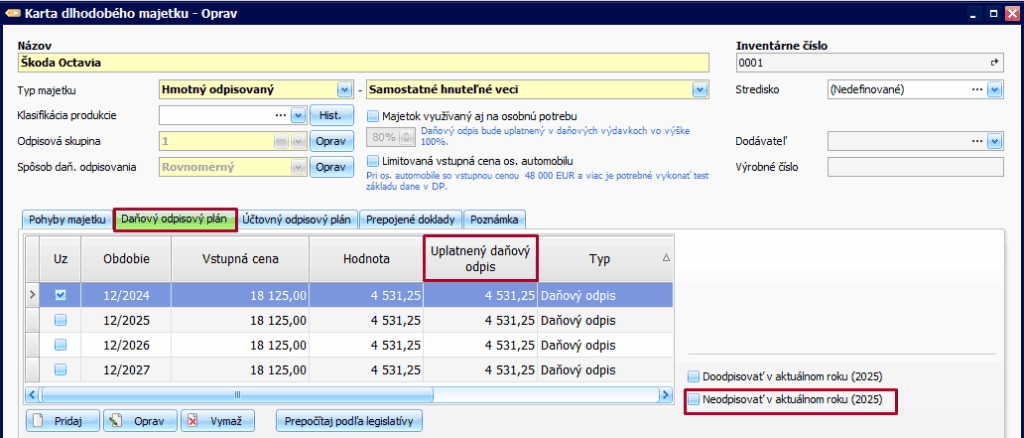
Task: Open the Samostatné hnuteľné veci dropdown
Action: tap(700, 89)
